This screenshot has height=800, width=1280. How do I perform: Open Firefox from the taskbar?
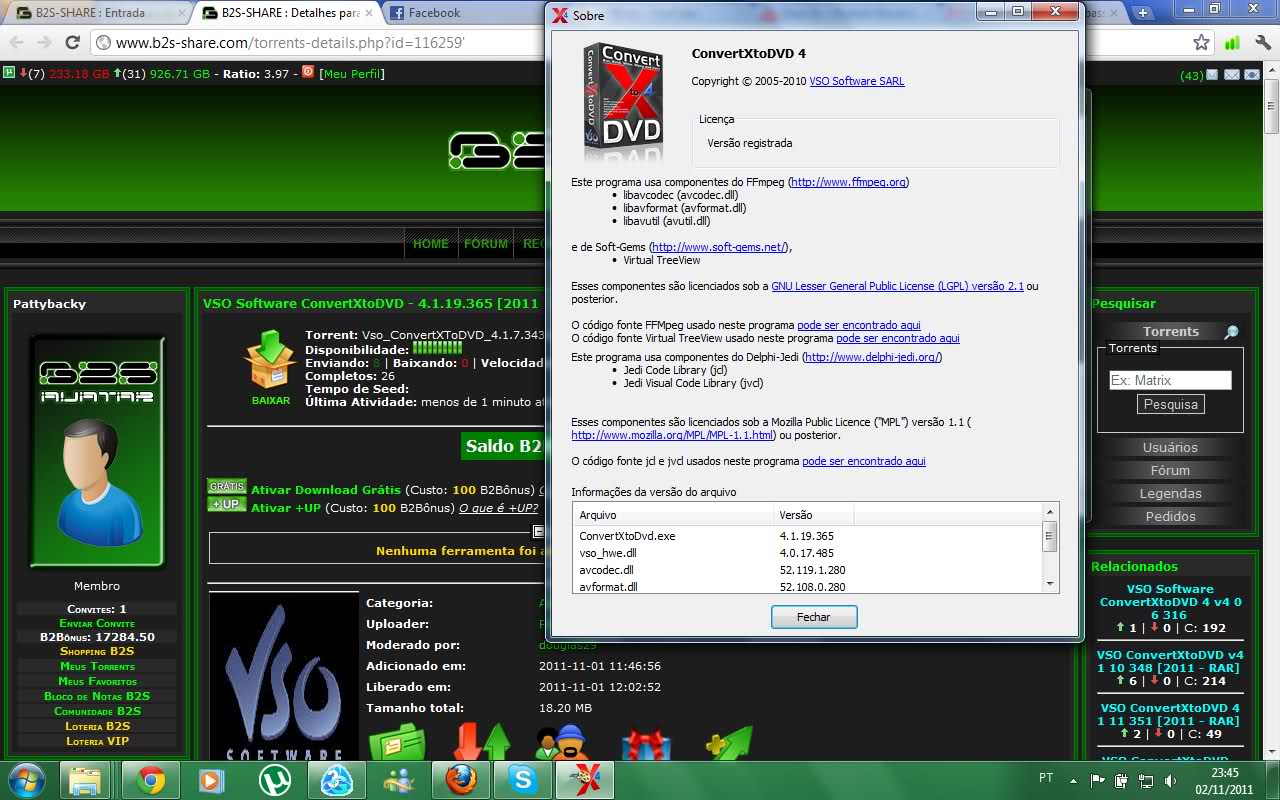tap(461, 780)
